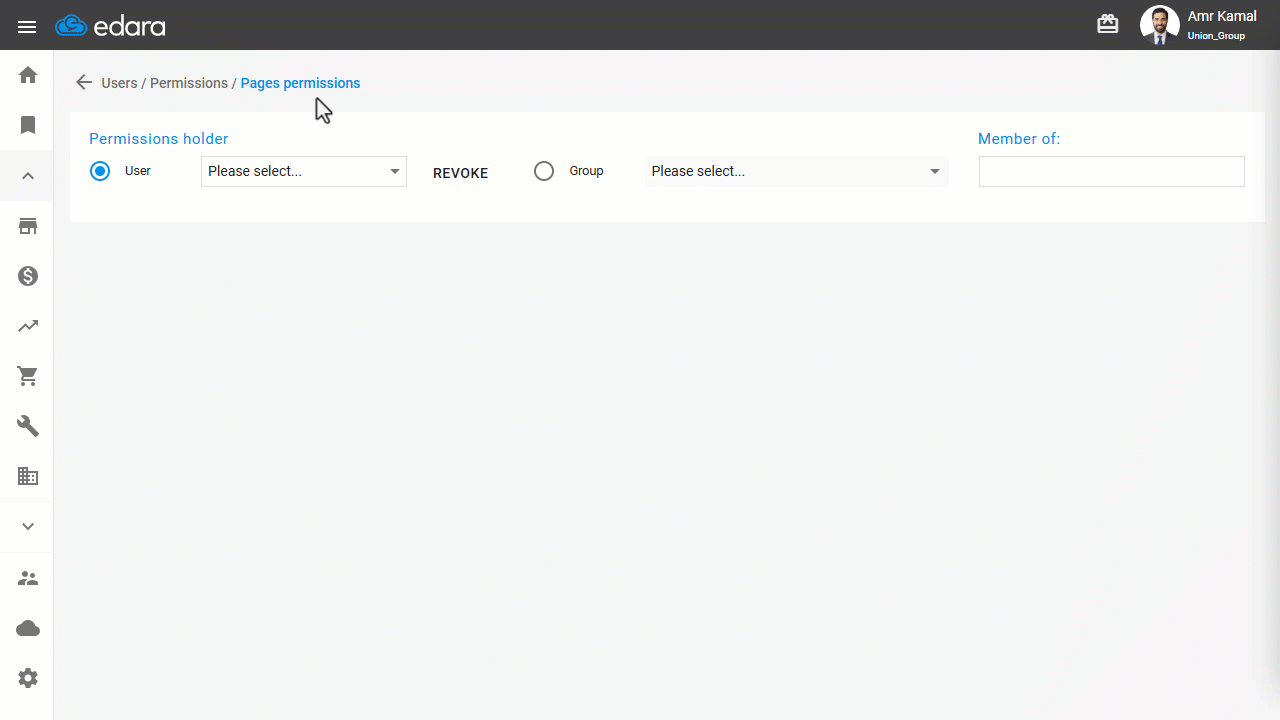Open the building sidebar icon
The width and height of the screenshot is (1280, 720).
click(x=28, y=476)
